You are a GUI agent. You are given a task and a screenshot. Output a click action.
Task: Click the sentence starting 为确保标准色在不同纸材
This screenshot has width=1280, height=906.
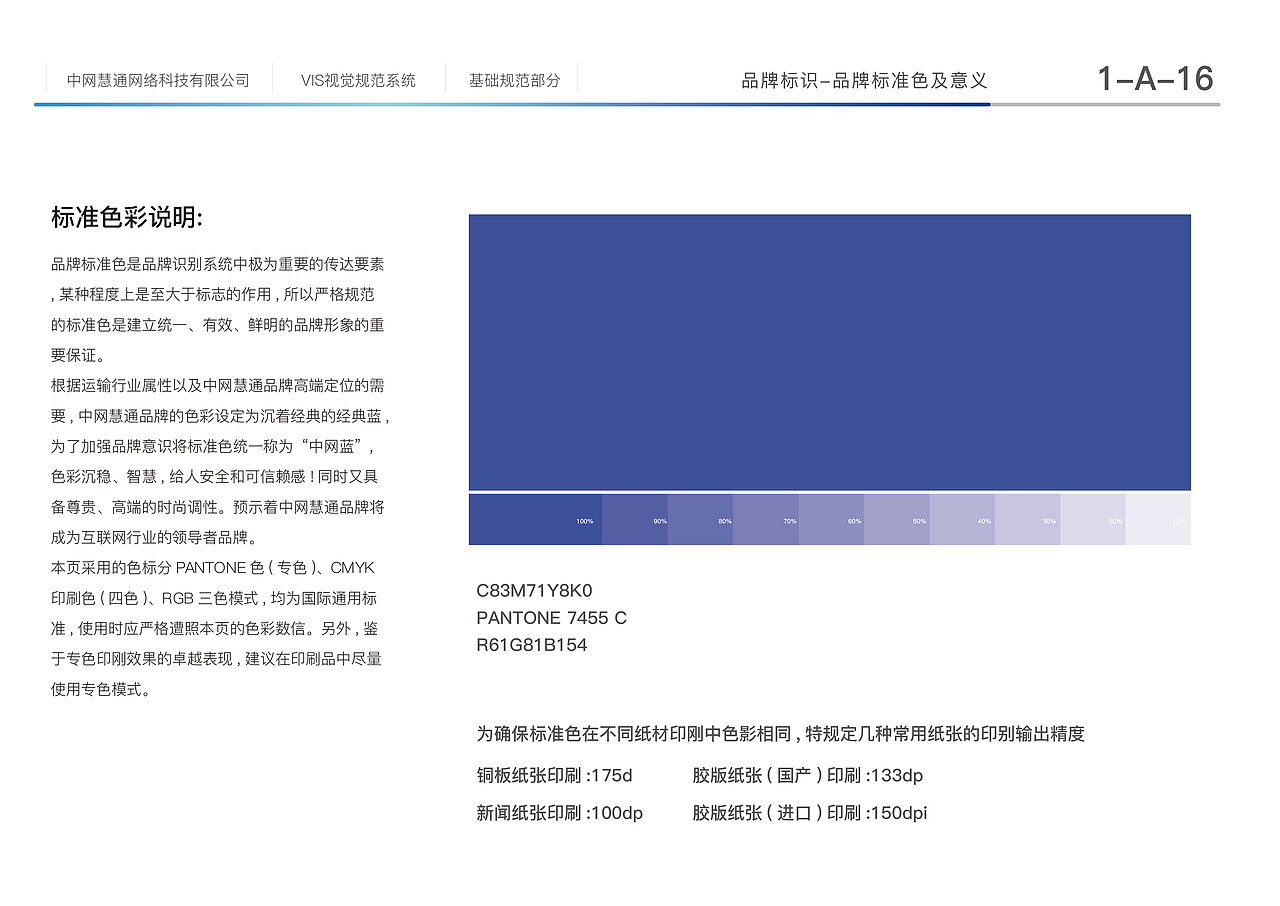pyautogui.click(x=780, y=734)
